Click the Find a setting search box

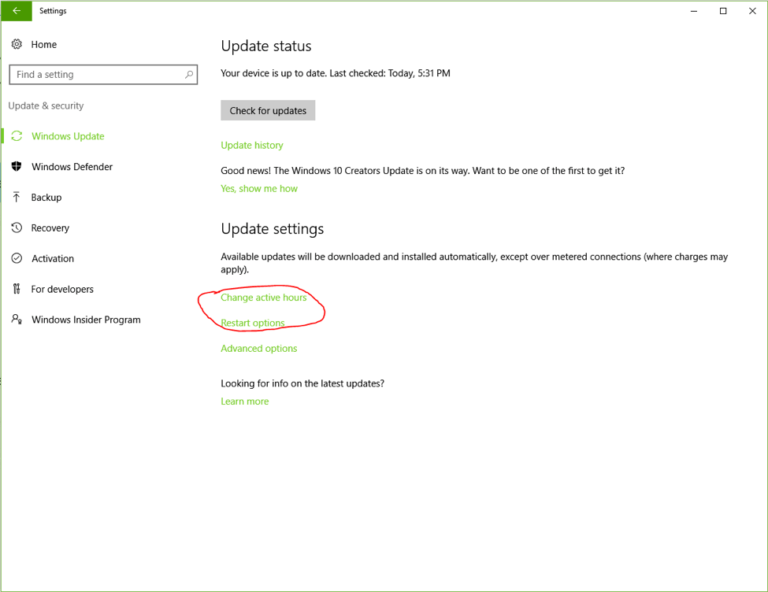click(103, 74)
